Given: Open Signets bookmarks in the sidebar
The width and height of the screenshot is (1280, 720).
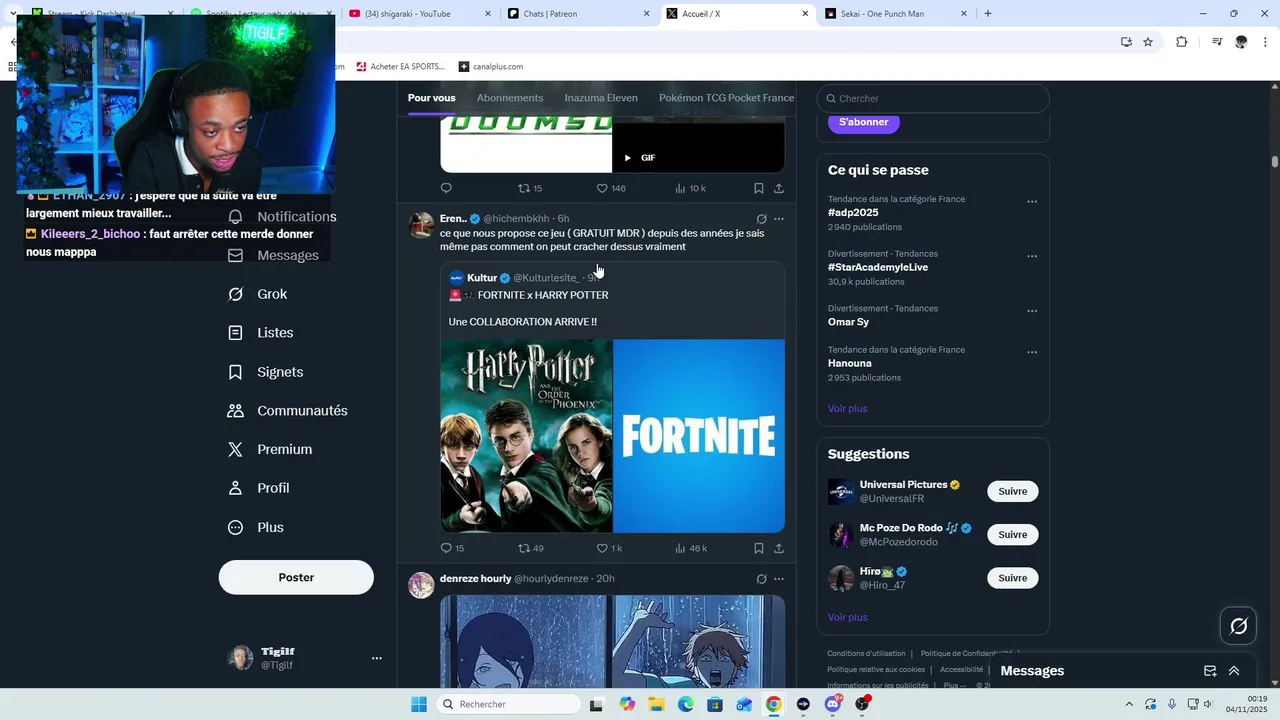Looking at the screenshot, I should click(266, 372).
